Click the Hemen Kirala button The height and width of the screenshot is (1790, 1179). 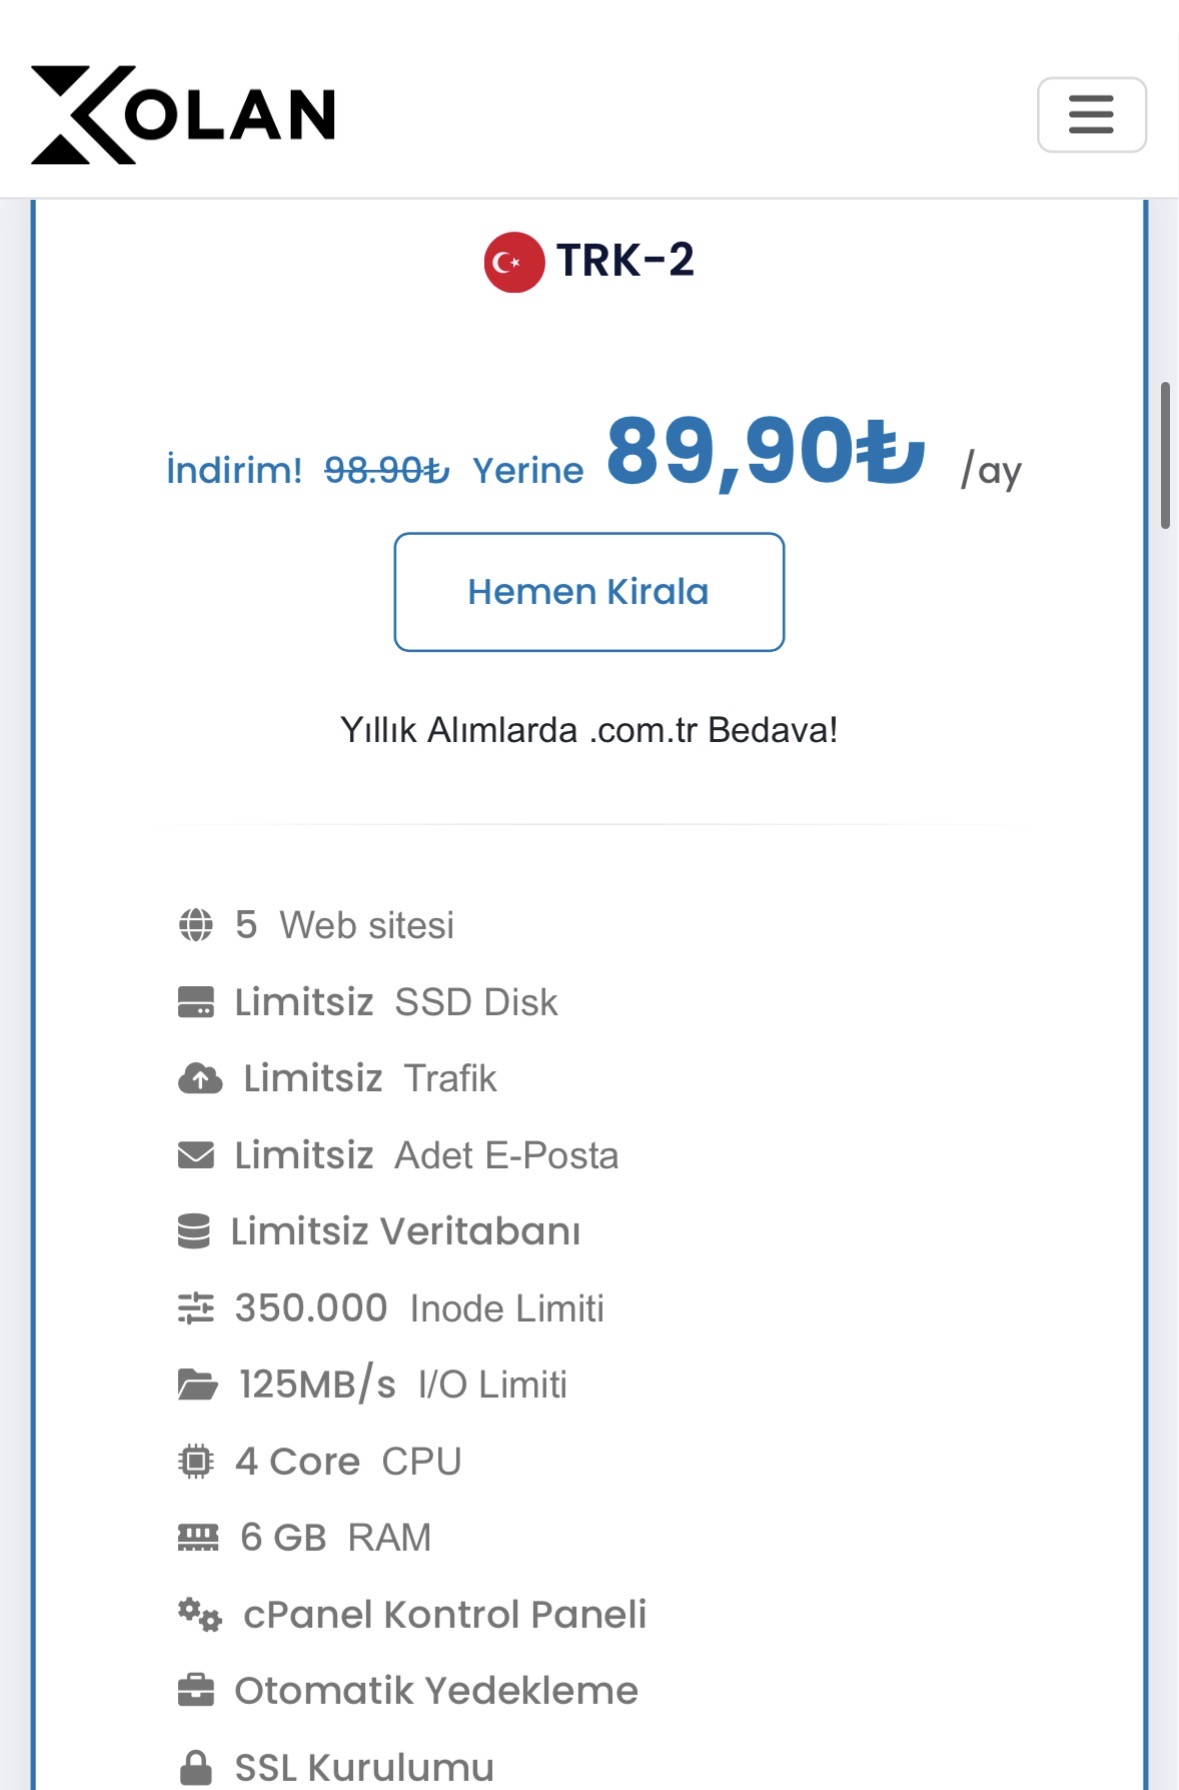(589, 592)
